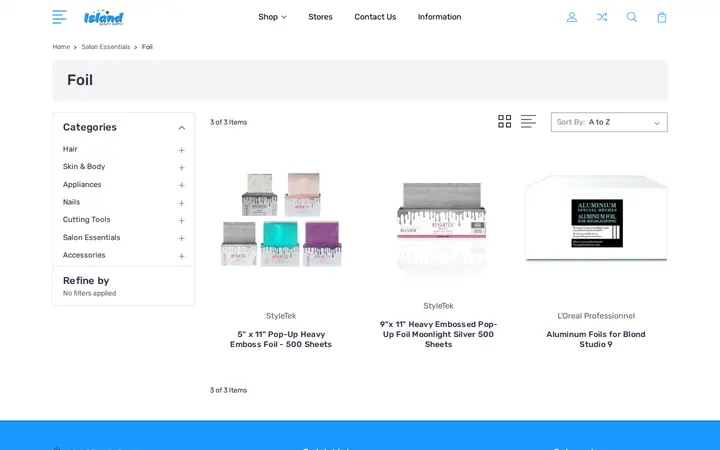Click the L'Oreal Professionnel brand label
Viewport: 720px width, 450px height.
coord(596,316)
